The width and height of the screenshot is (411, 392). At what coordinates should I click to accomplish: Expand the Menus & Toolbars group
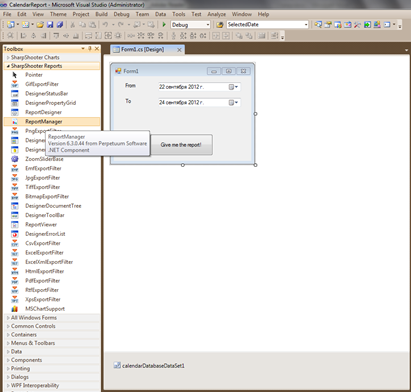pyautogui.click(x=52, y=343)
